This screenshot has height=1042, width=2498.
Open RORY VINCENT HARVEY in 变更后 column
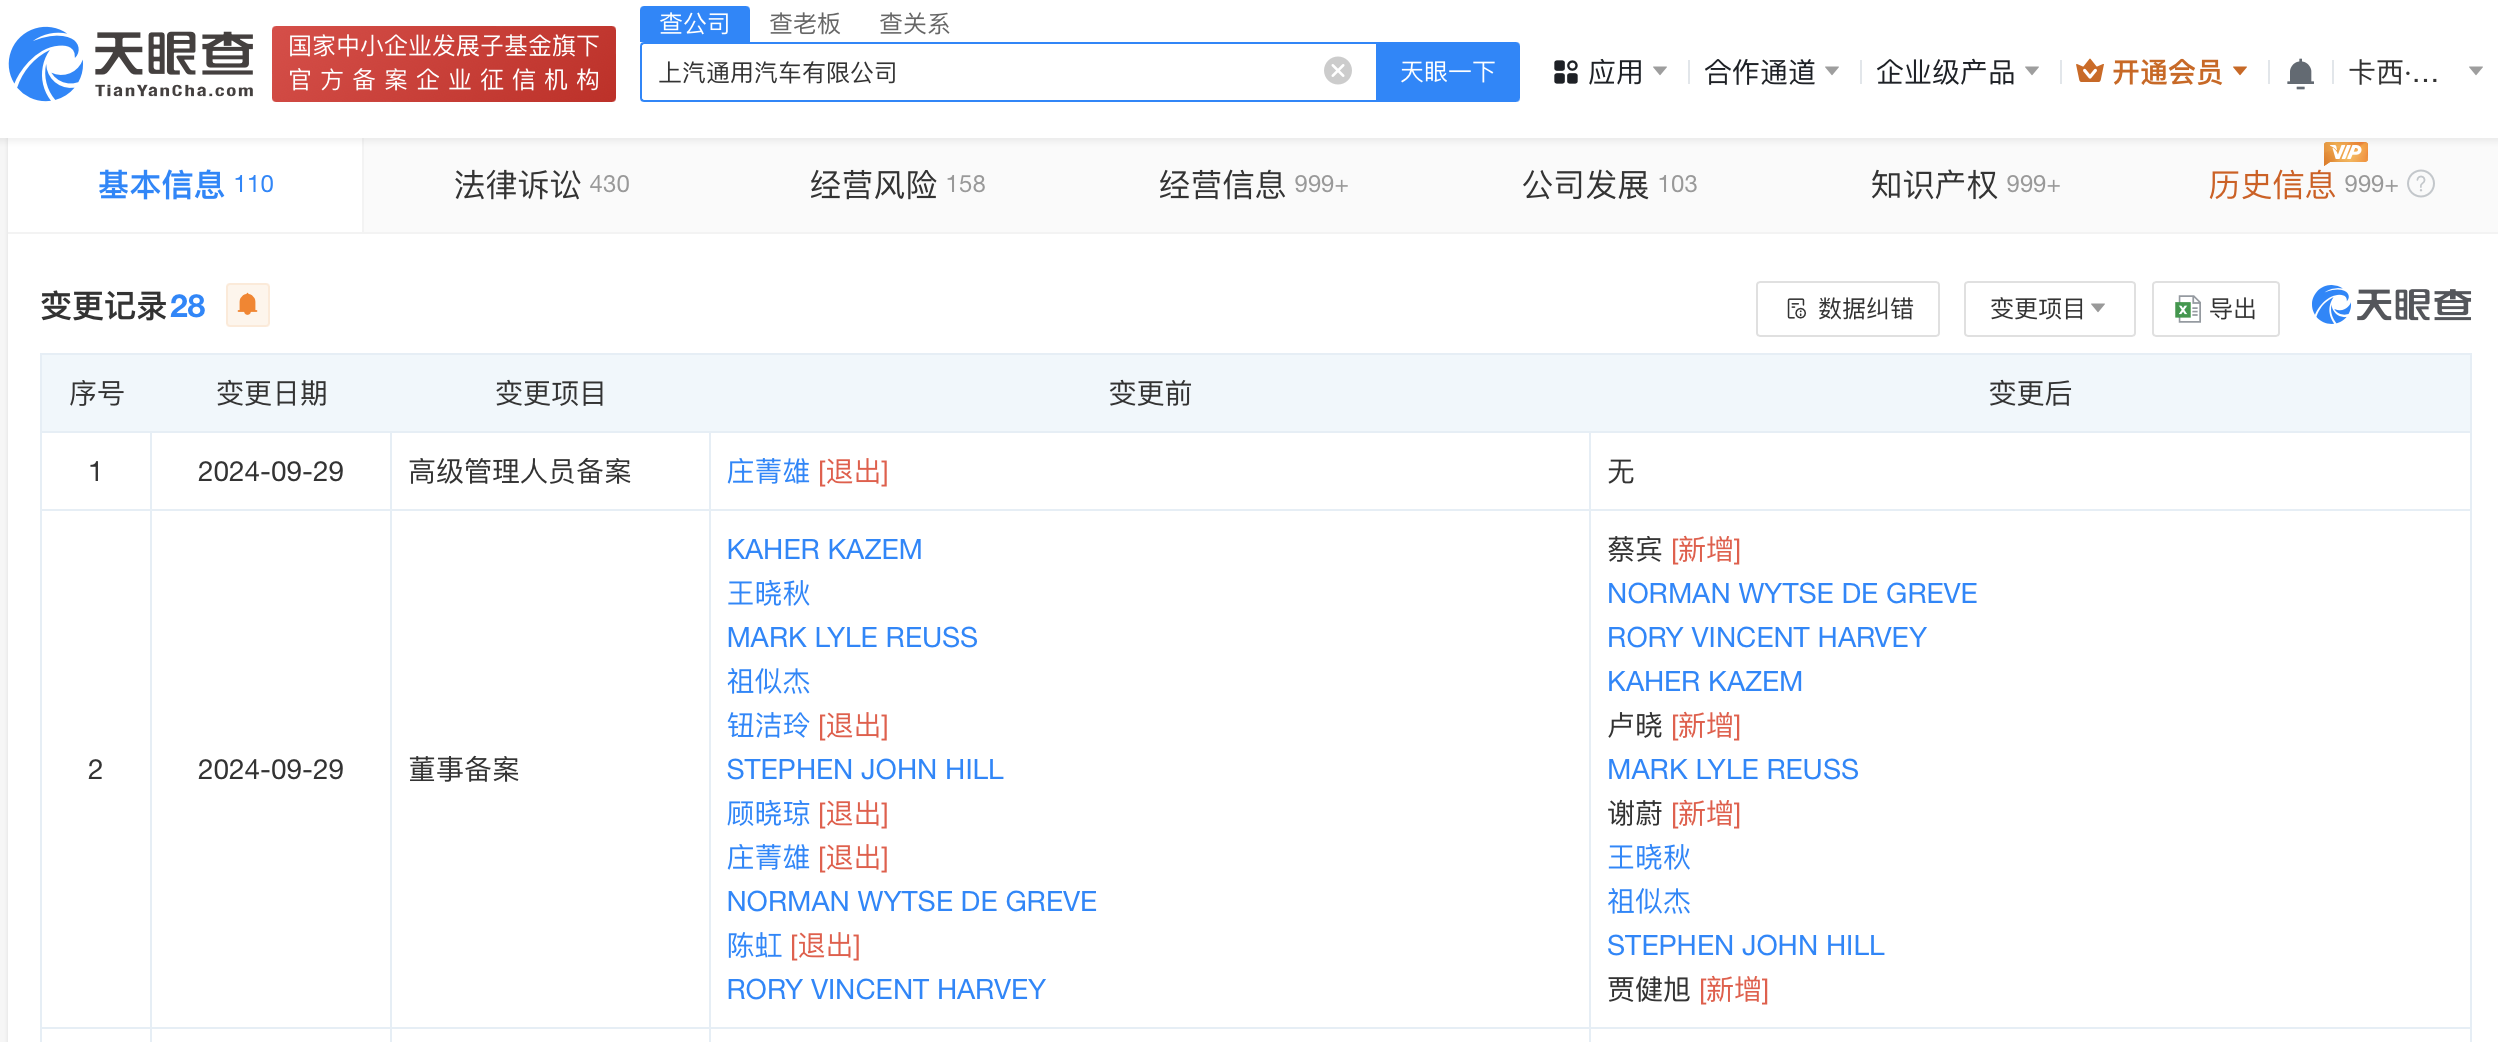pos(1767,637)
